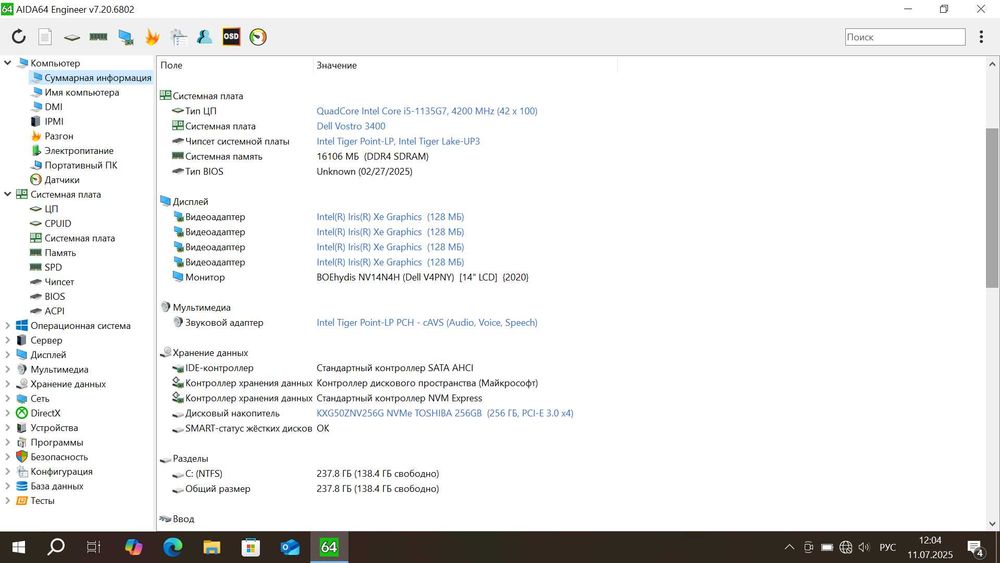Click the Intel Tiger Point-LP PCH audio link

click(x=427, y=323)
